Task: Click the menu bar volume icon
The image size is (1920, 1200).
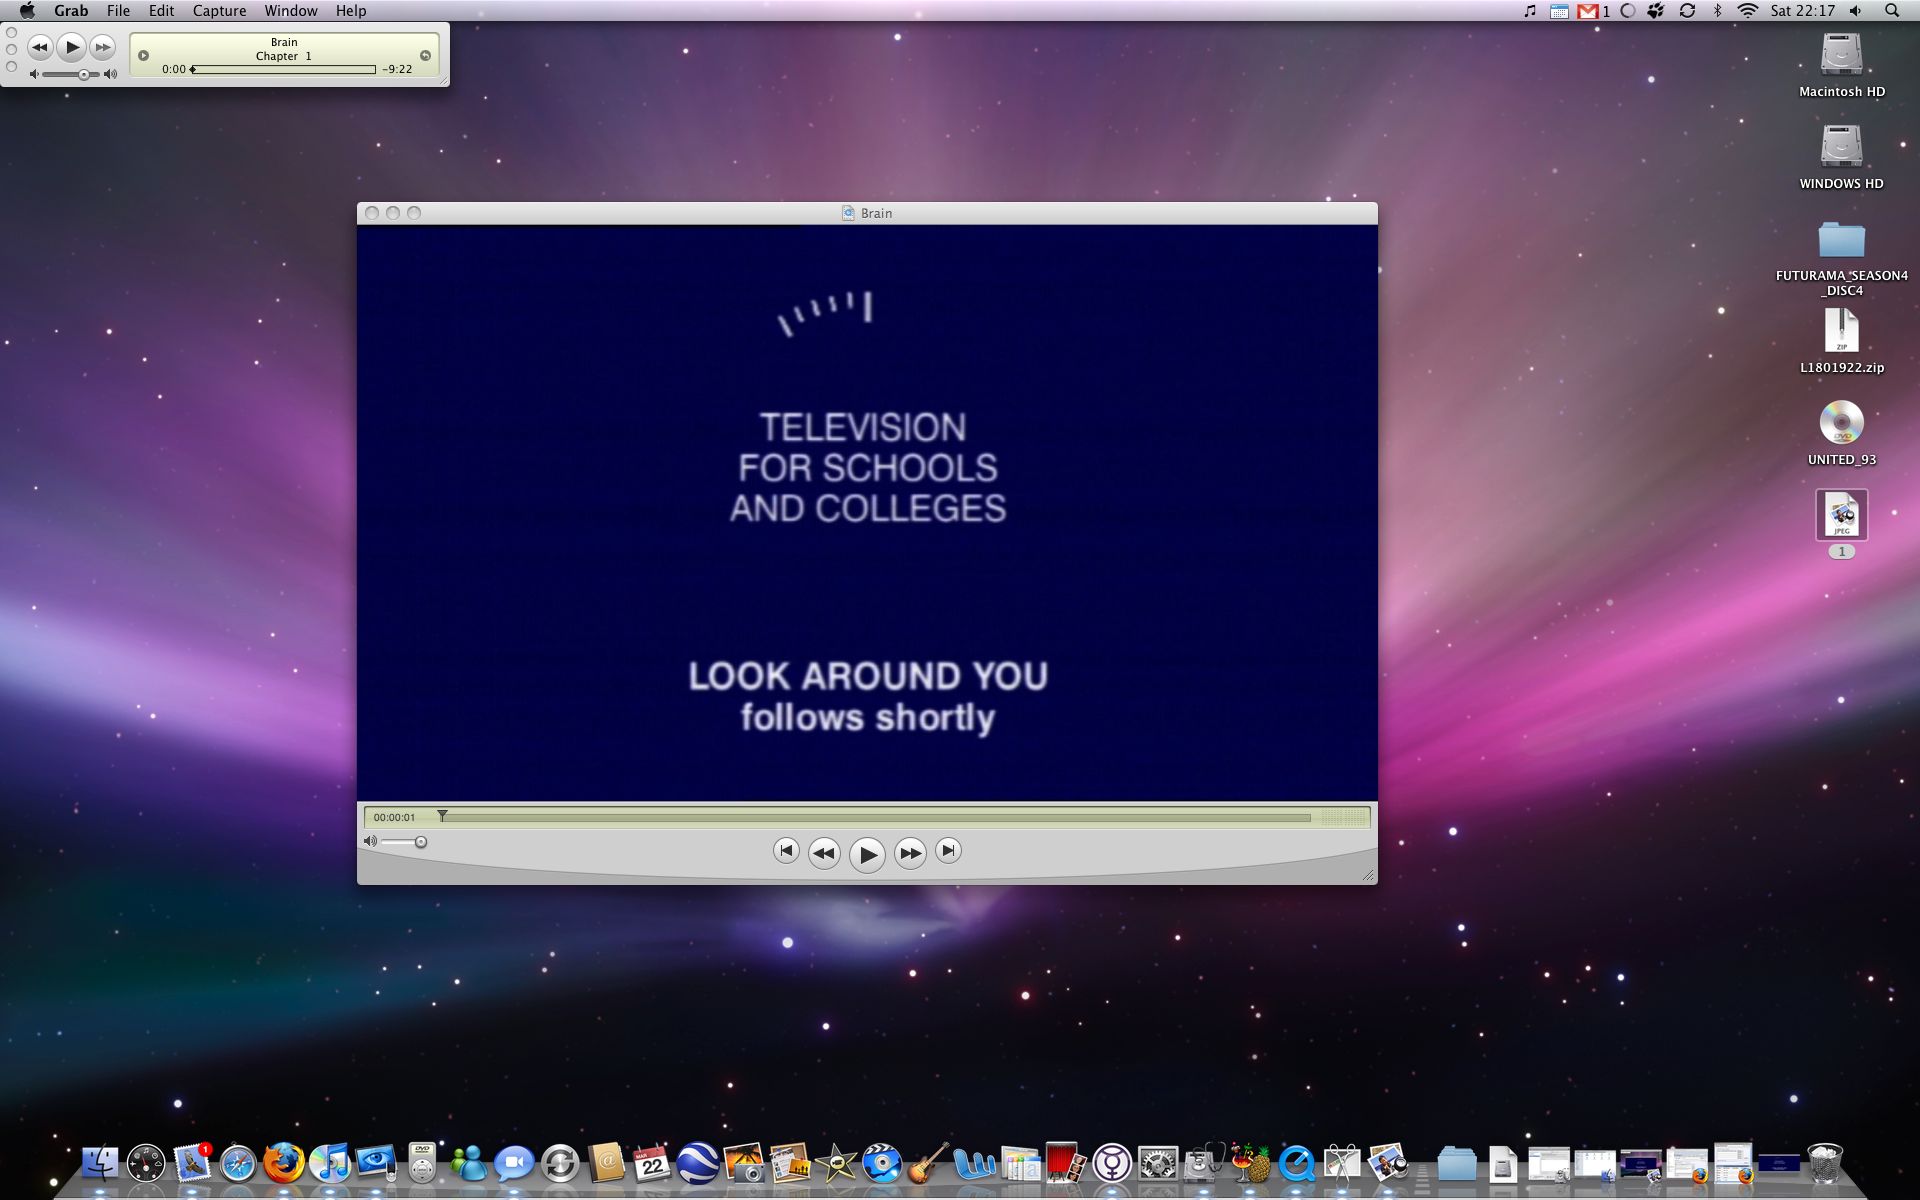Action: [x=1856, y=11]
